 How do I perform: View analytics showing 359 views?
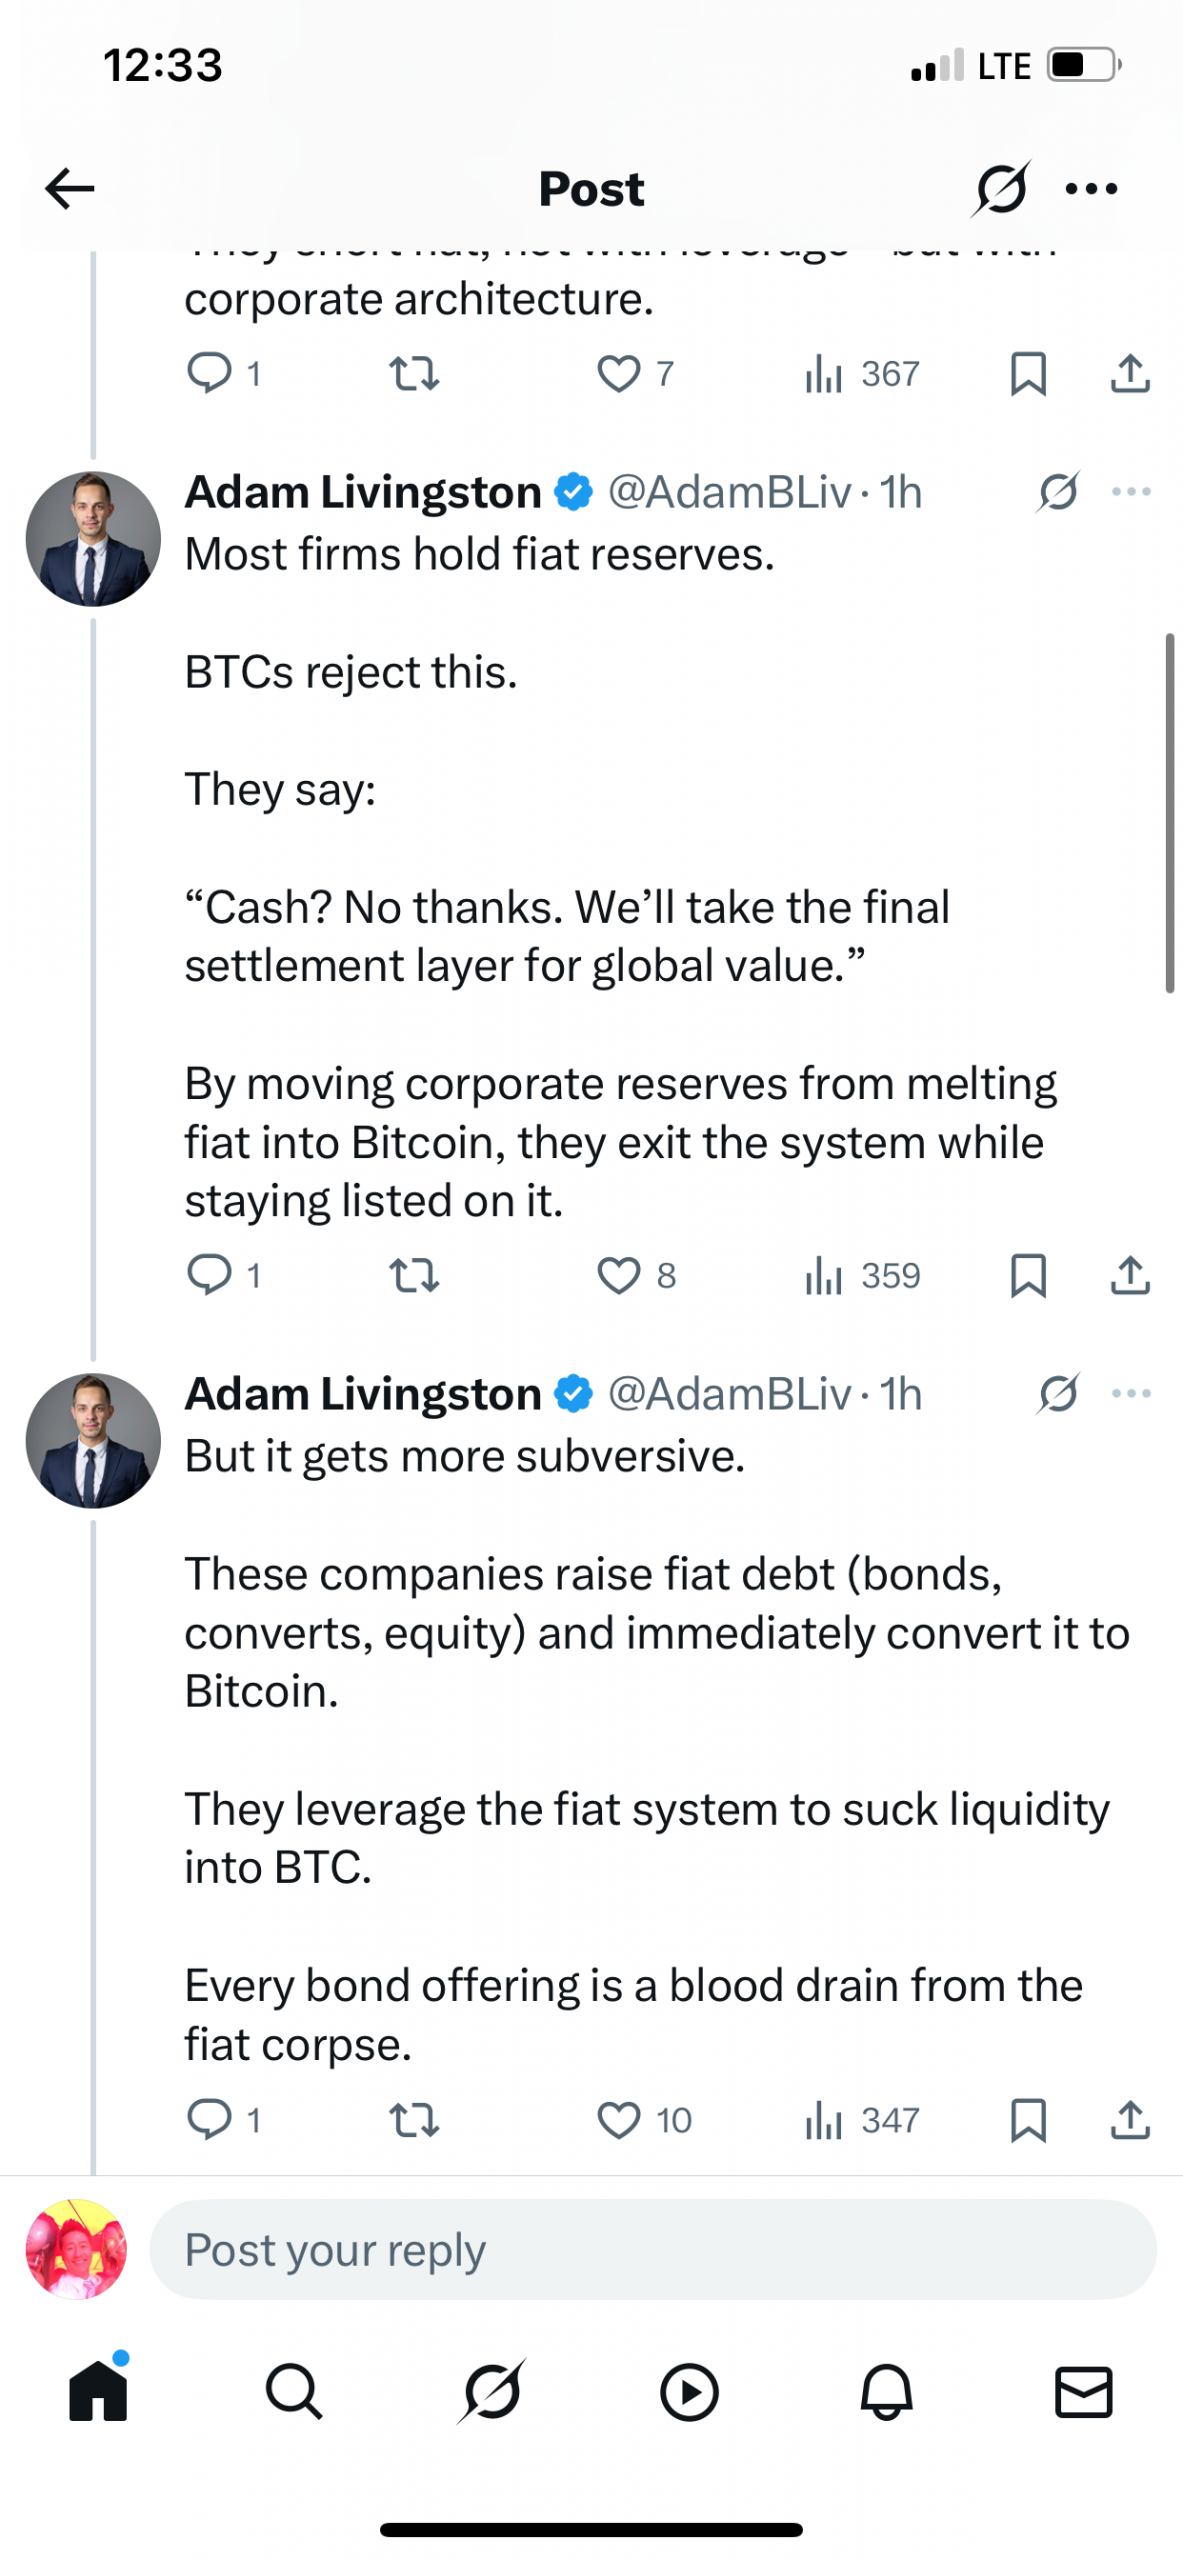pos(862,1275)
